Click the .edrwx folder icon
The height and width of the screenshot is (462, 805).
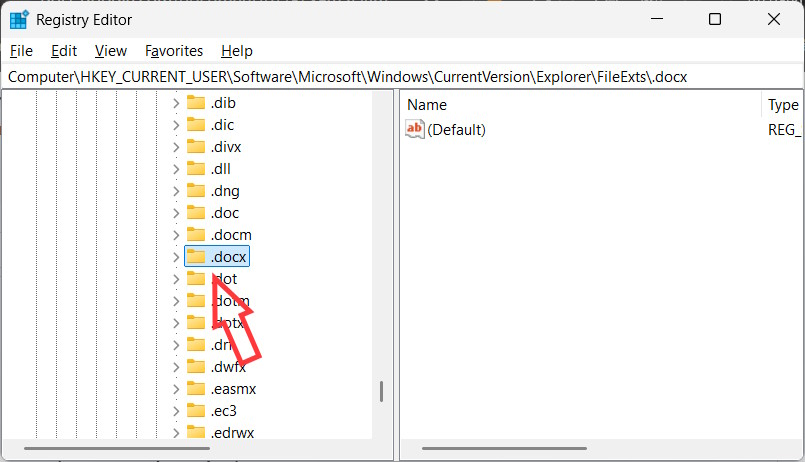[196, 432]
